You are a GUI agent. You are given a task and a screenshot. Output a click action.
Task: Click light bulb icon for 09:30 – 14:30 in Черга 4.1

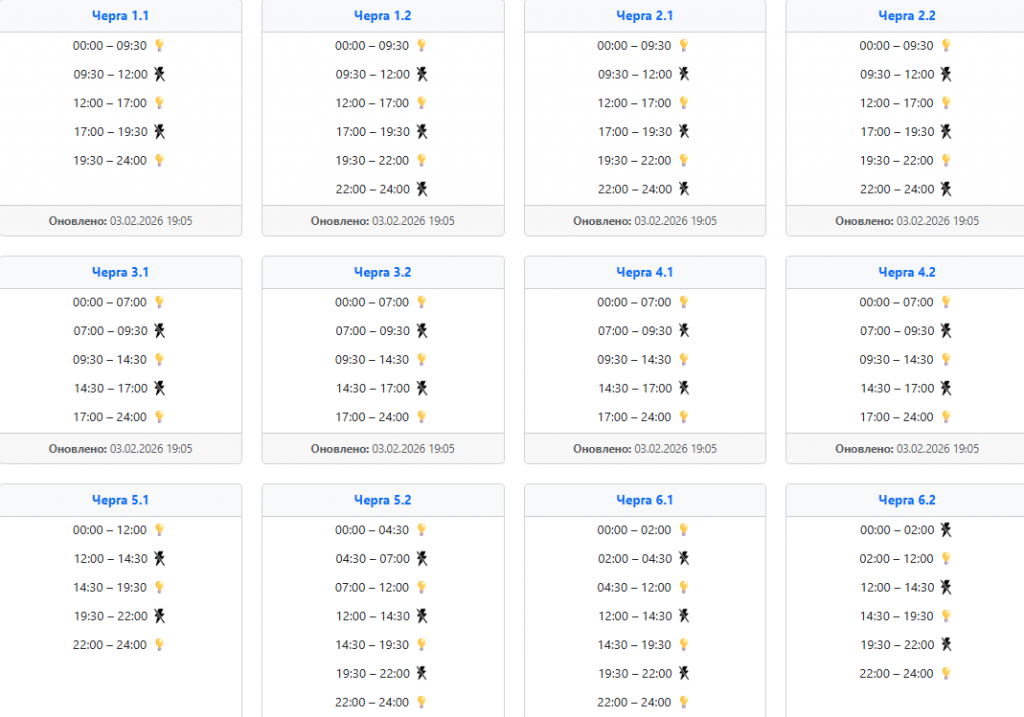[684, 360]
